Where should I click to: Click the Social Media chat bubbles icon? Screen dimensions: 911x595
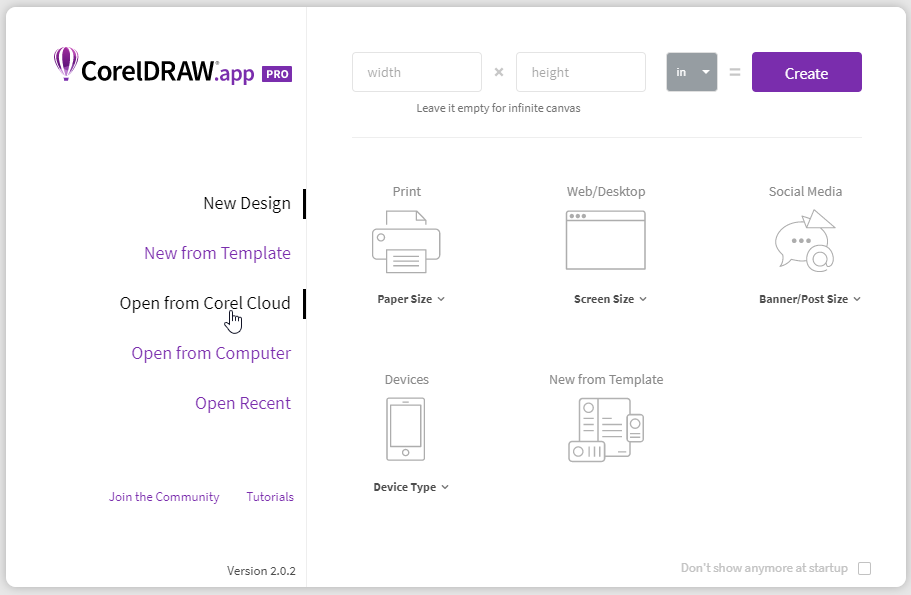click(805, 241)
